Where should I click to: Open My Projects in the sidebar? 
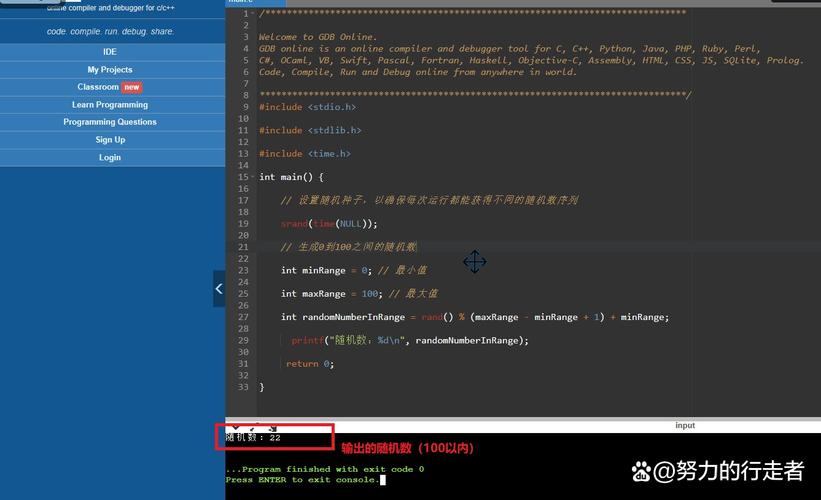(x=110, y=70)
